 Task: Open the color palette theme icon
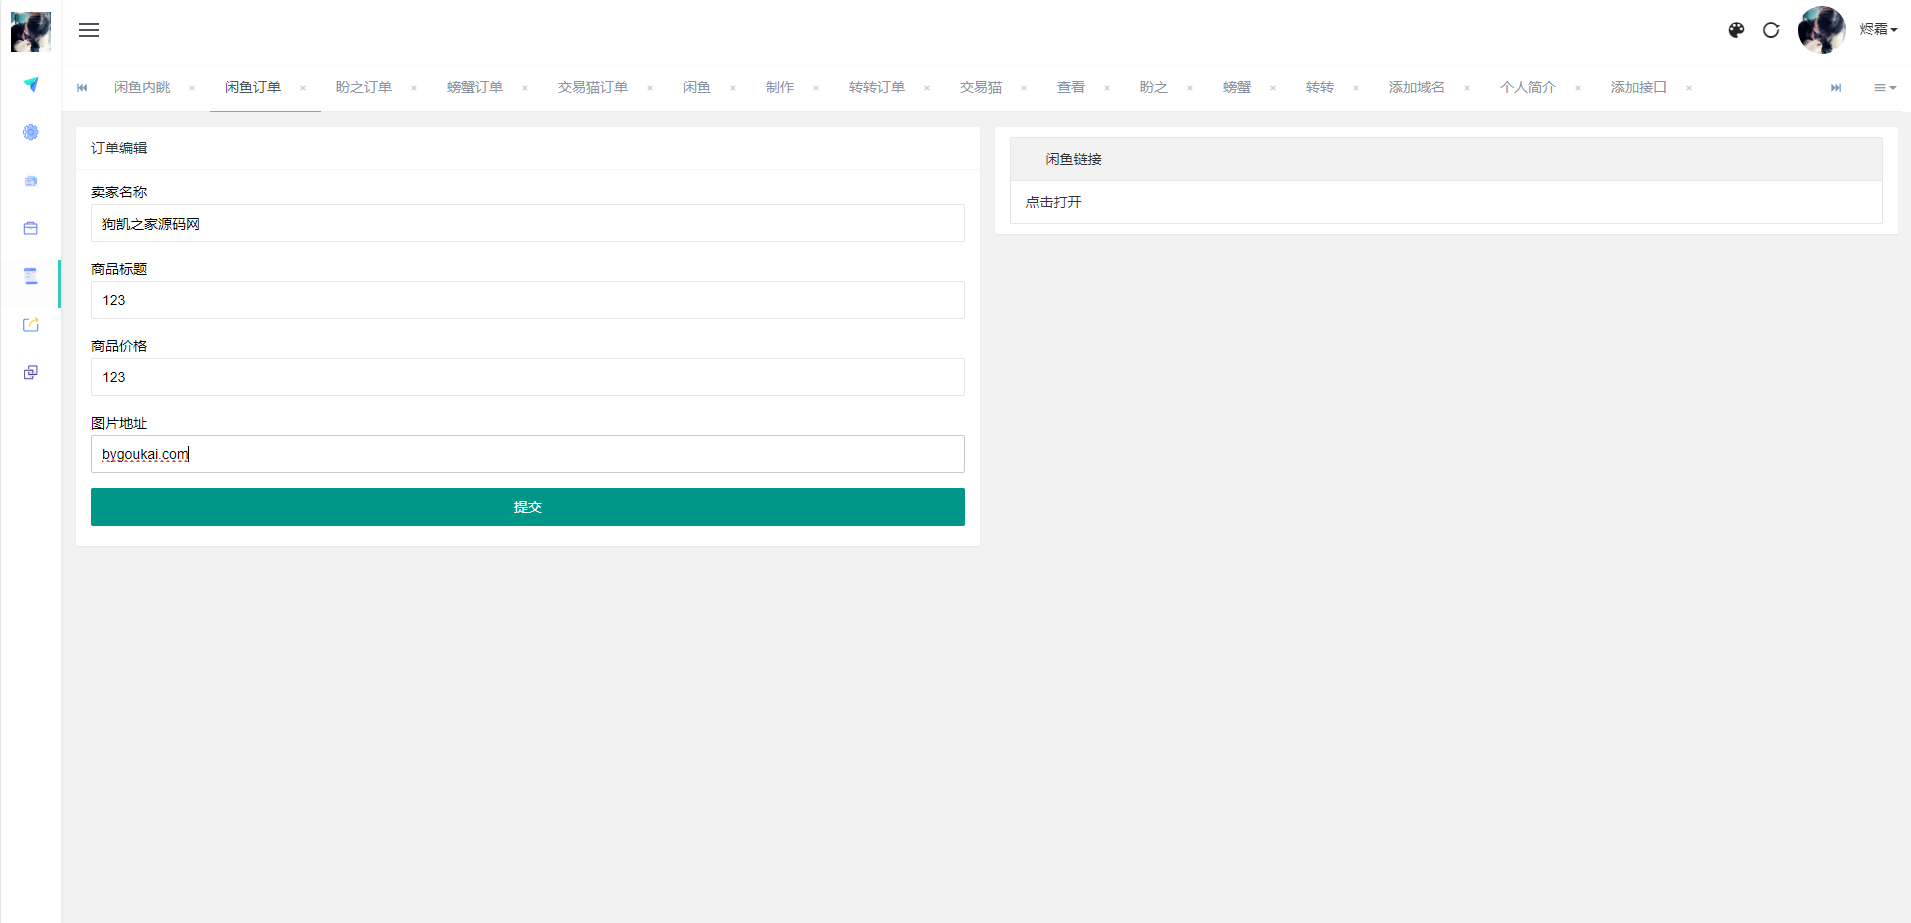pyautogui.click(x=1736, y=30)
